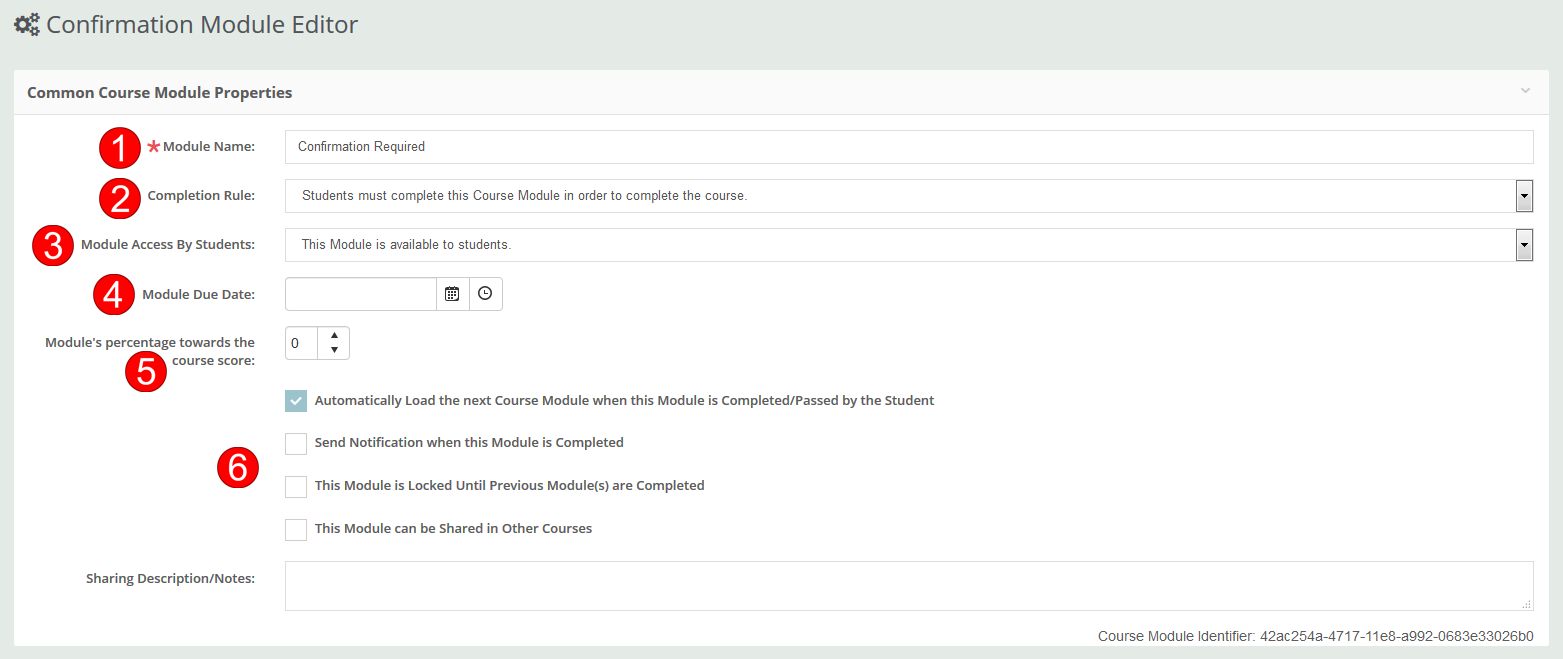Viewport: 1563px width, 659px height.
Task: Collapse the Common Course Module Properties section
Action: coord(1526,91)
